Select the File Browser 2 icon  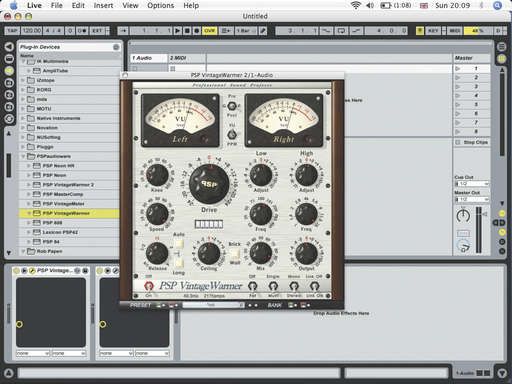(x=9, y=95)
